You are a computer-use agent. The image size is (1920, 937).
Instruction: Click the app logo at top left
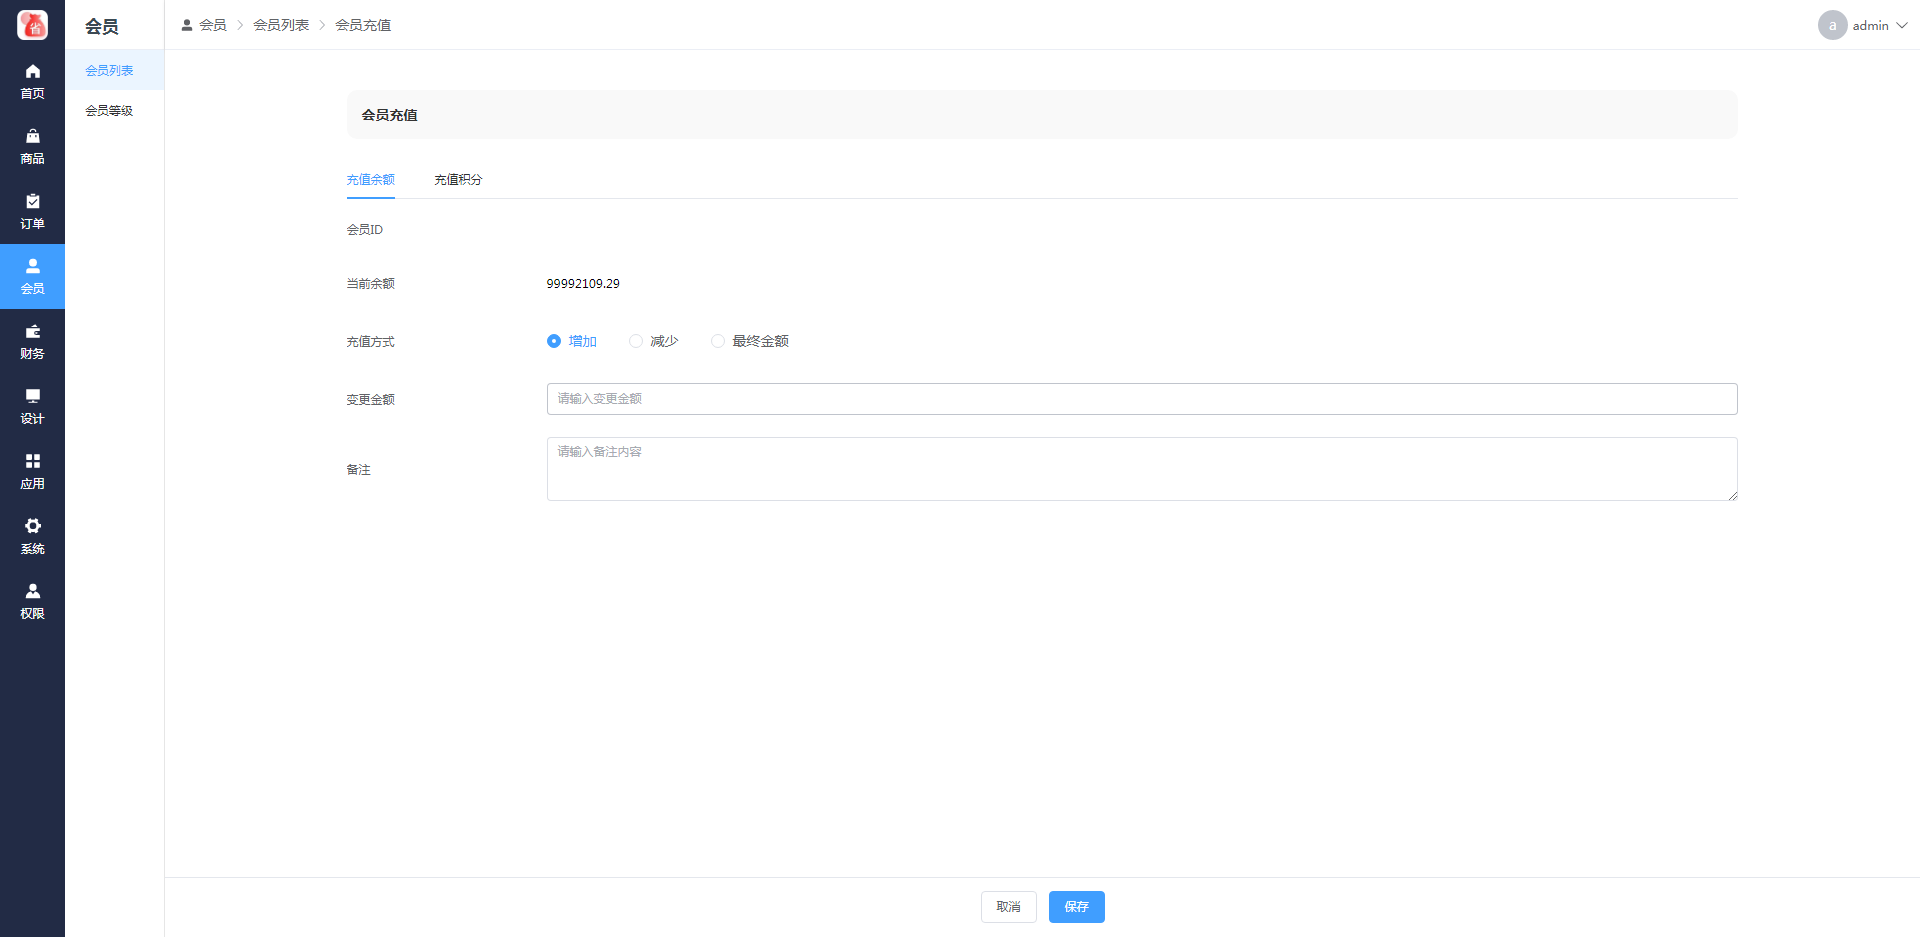(32, 25)
